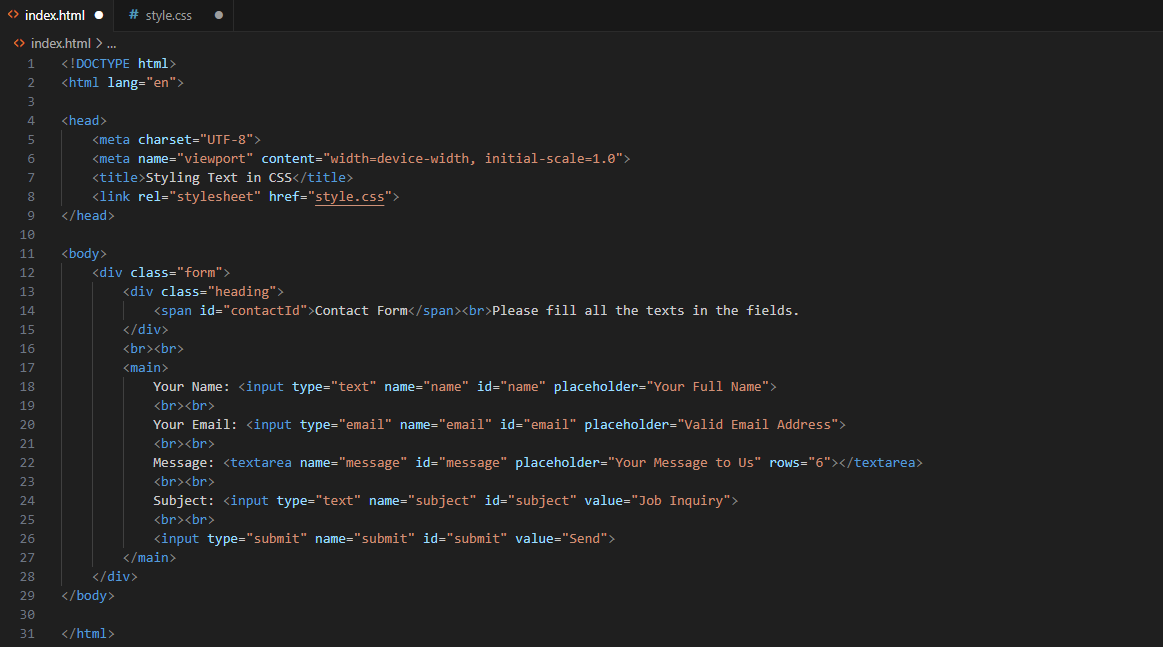Switch to the index.html tab

click(x=55, y=15)
